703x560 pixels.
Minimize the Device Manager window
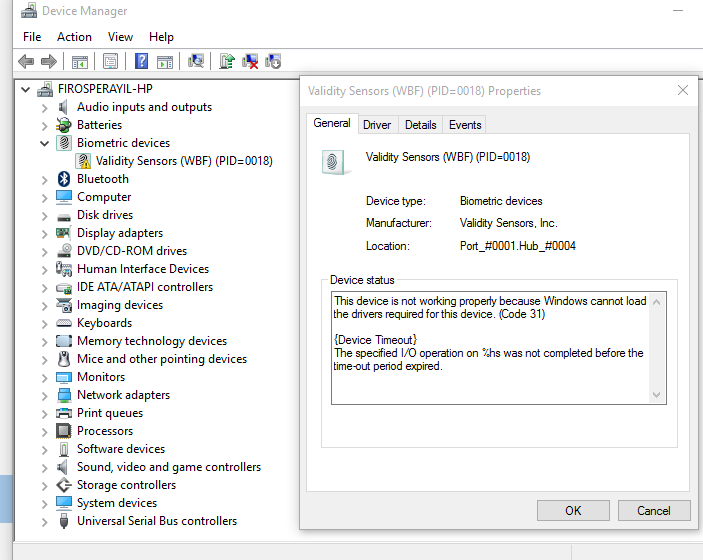(678, 10)
